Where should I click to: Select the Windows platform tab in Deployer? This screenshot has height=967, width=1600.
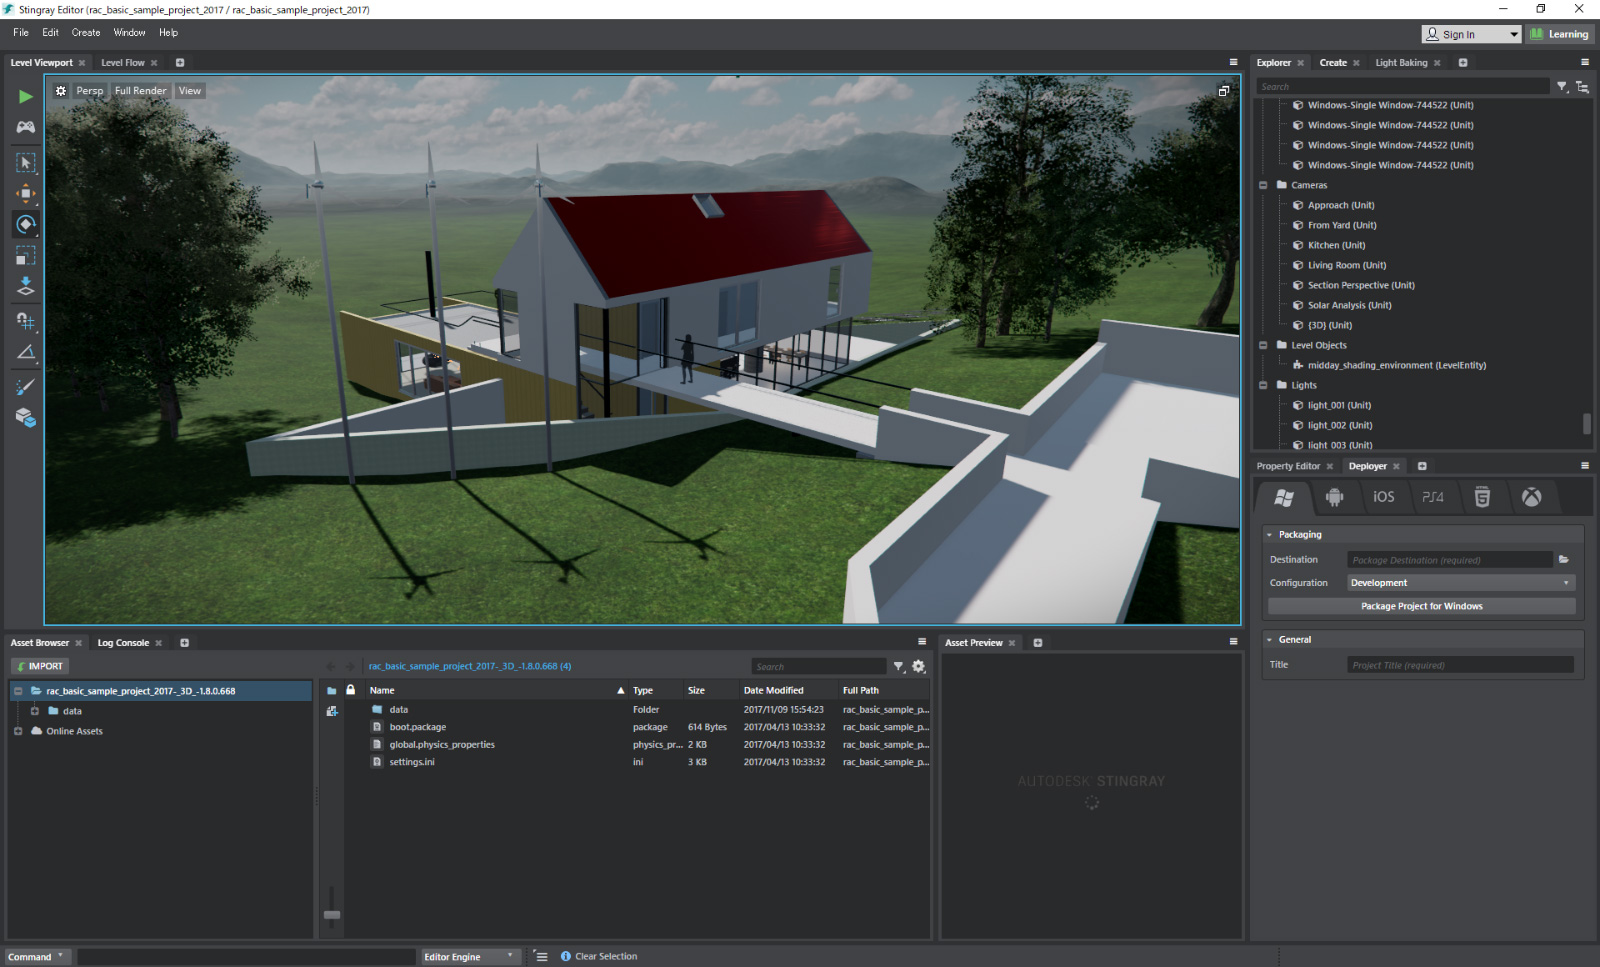tap(1284, 497)
